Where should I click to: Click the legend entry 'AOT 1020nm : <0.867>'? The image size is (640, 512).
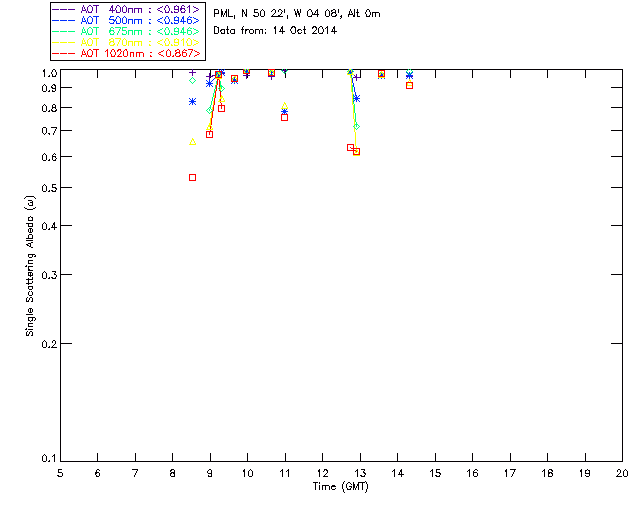(x=127, y=53)
